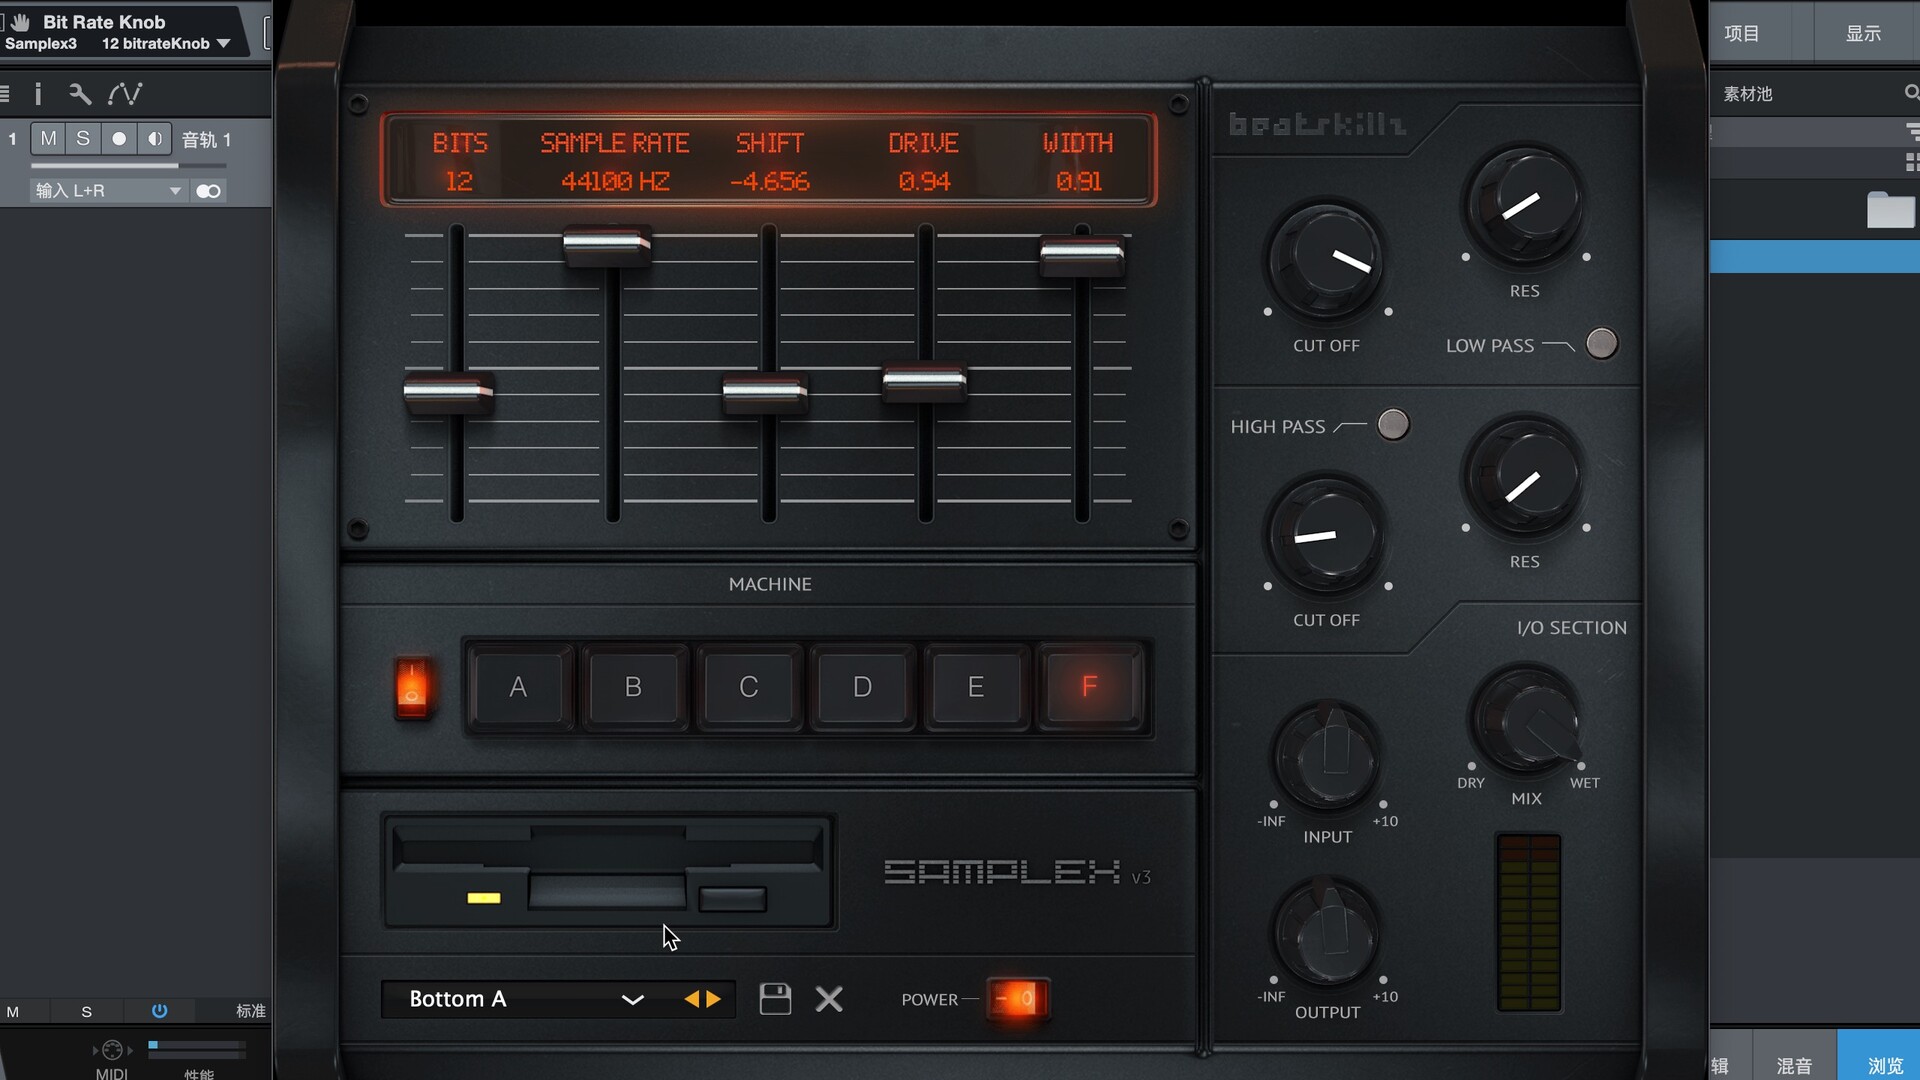Toggle the POWER switch off
Image resolution: width=1920 pixels, height=1080 pixels.
click(x=1017, y=999)
